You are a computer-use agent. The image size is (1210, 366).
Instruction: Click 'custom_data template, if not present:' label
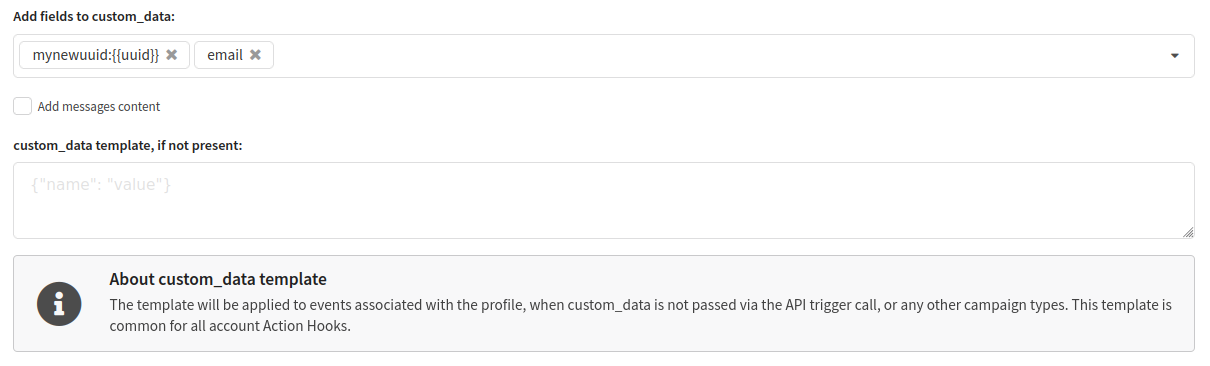(128, 145)
